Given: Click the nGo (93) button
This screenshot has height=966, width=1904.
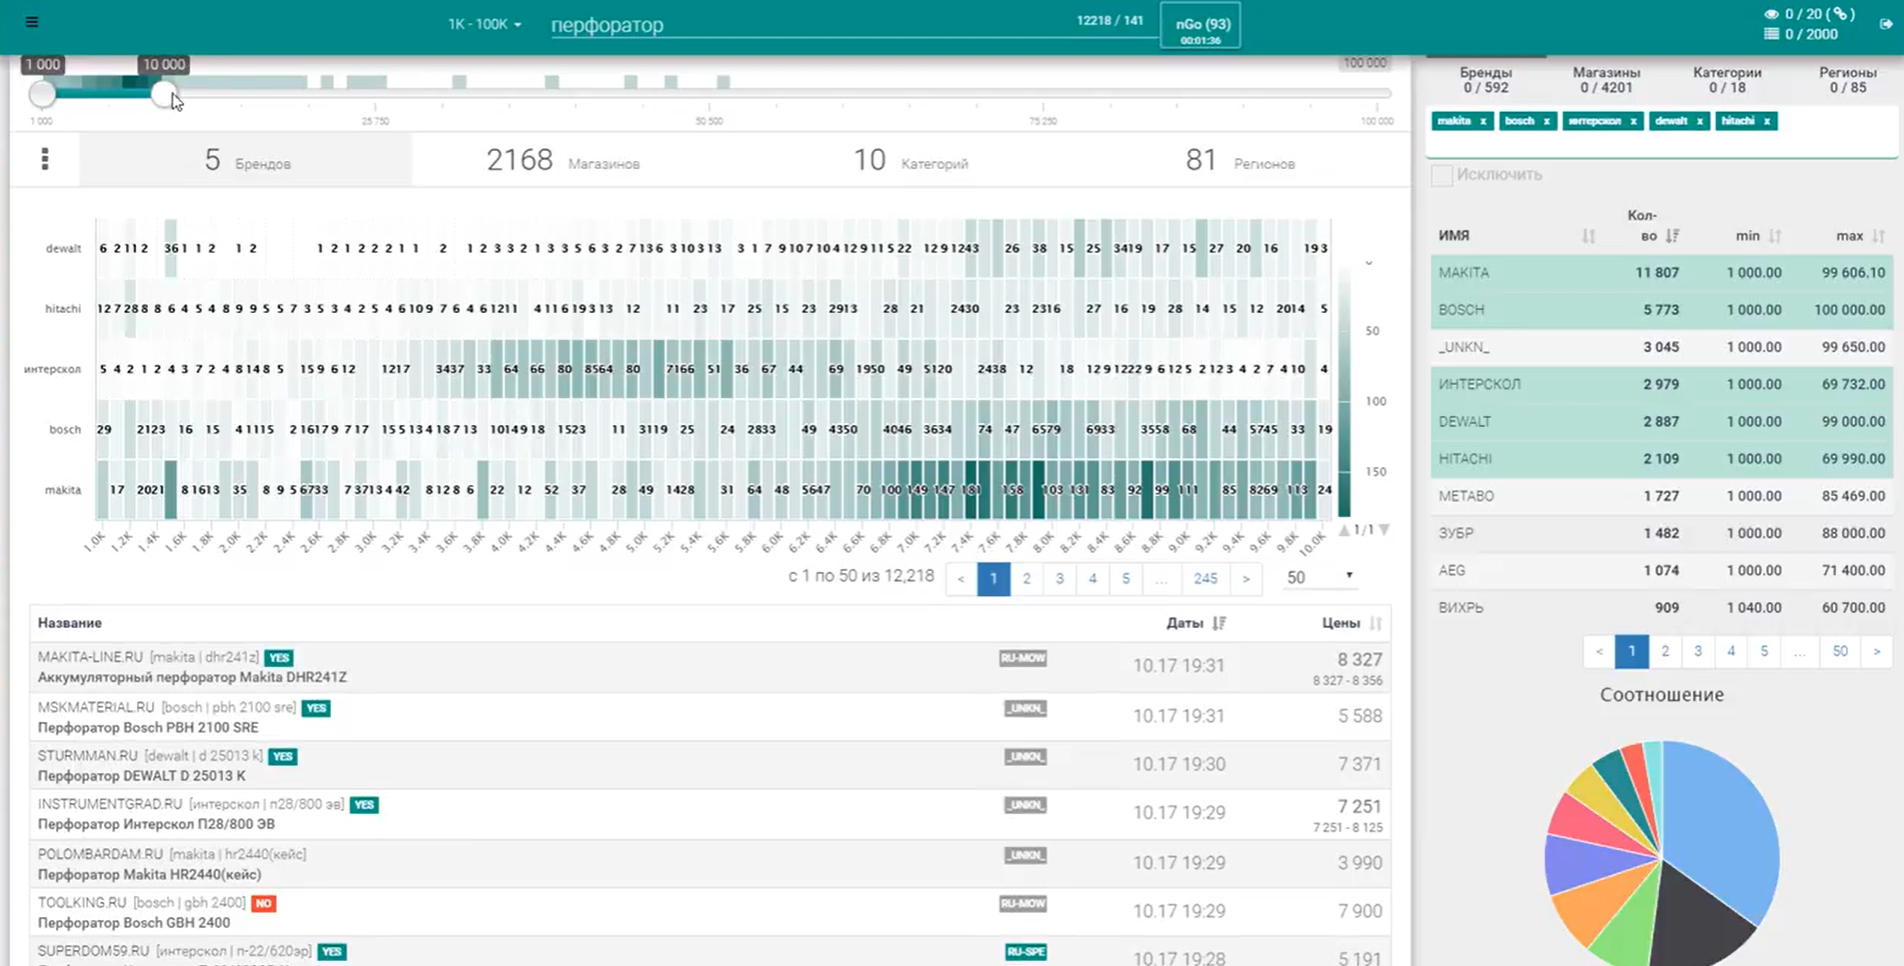Looking at the screenshot, I should (x=1201, y=26).
